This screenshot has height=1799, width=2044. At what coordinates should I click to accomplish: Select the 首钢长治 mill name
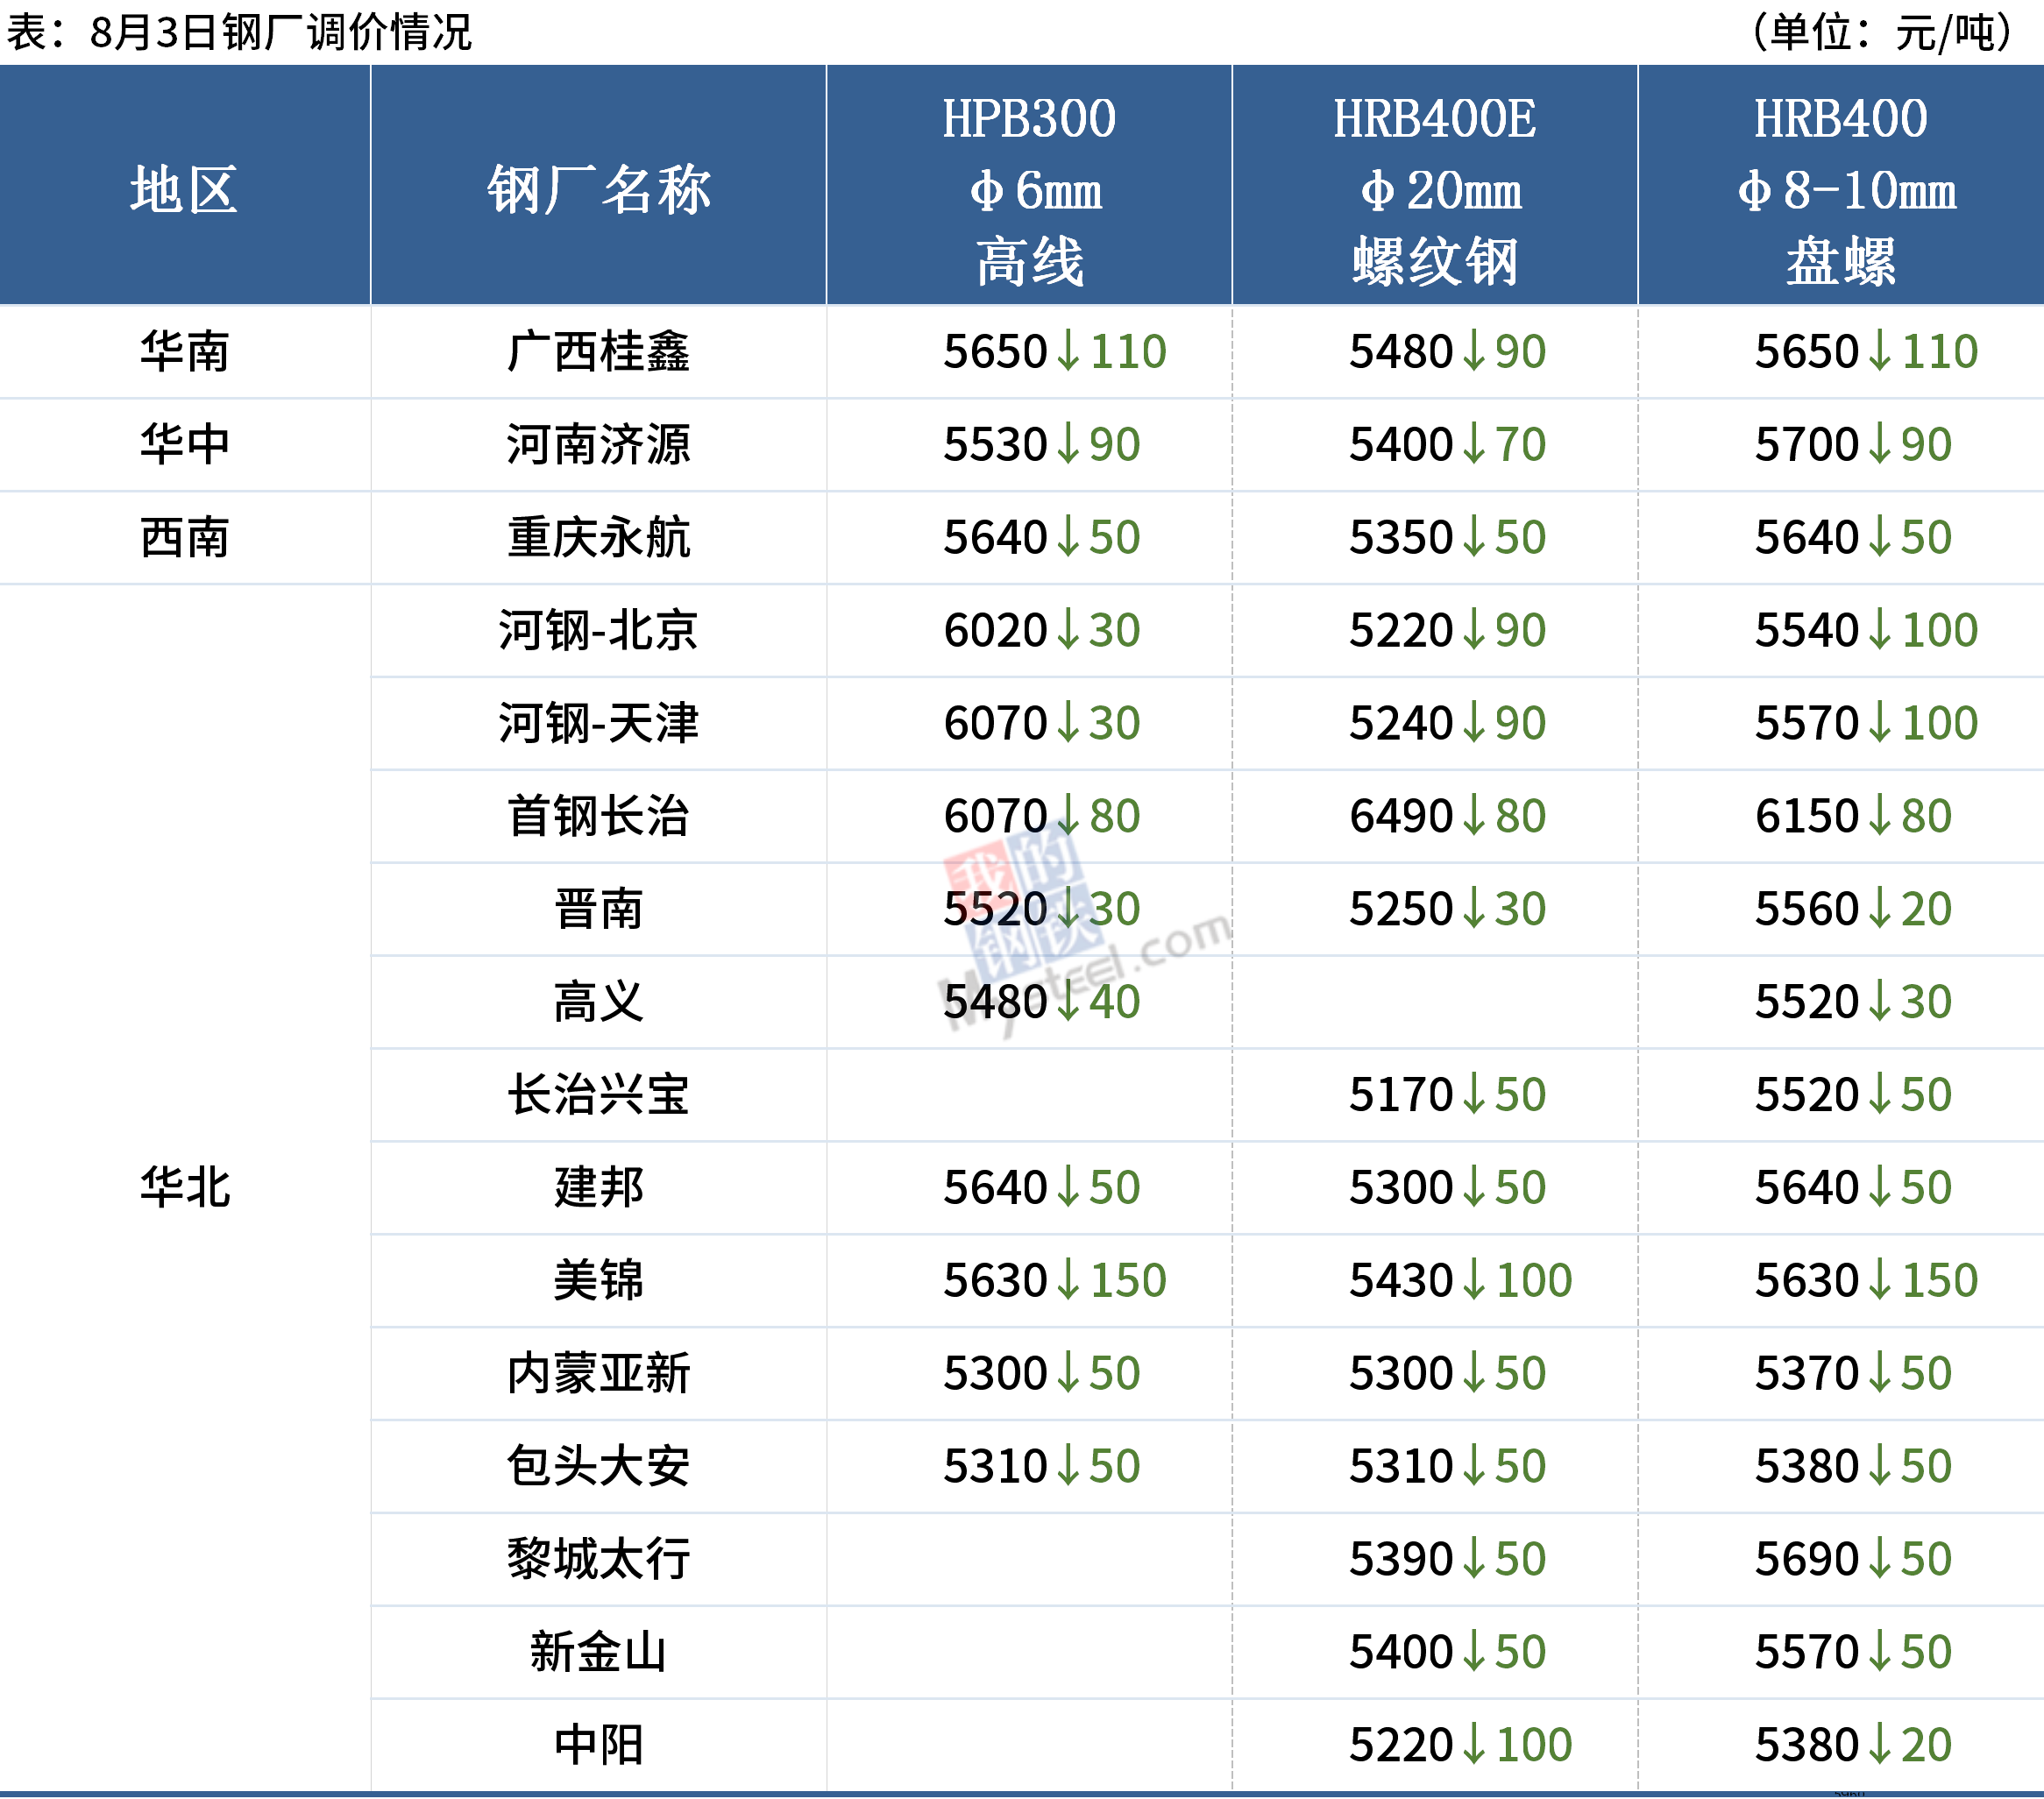[x=598, y=816]
